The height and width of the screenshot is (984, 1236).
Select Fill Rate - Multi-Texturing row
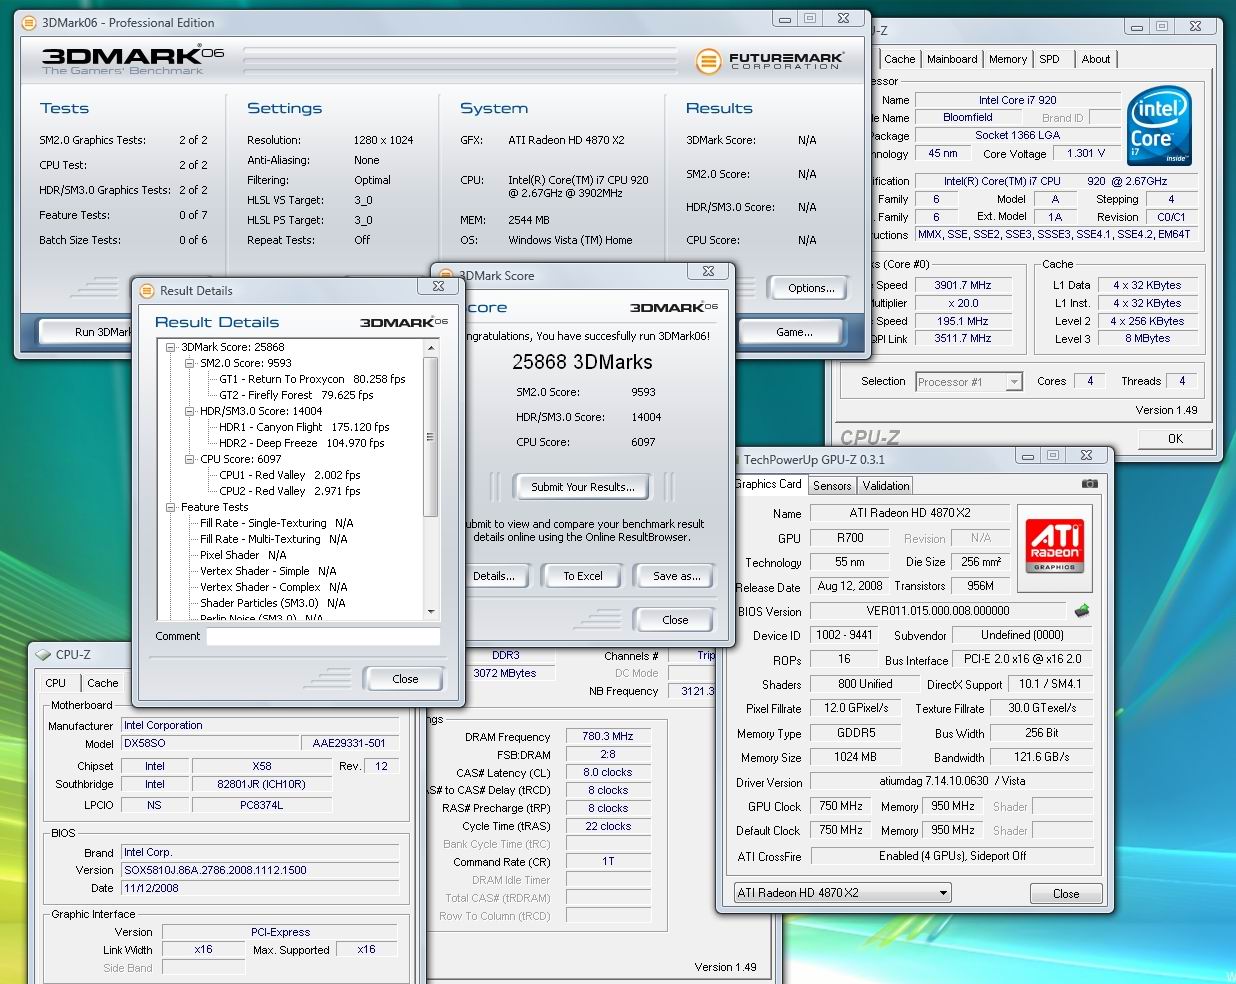pyautogui.click(x=274, y=539)
